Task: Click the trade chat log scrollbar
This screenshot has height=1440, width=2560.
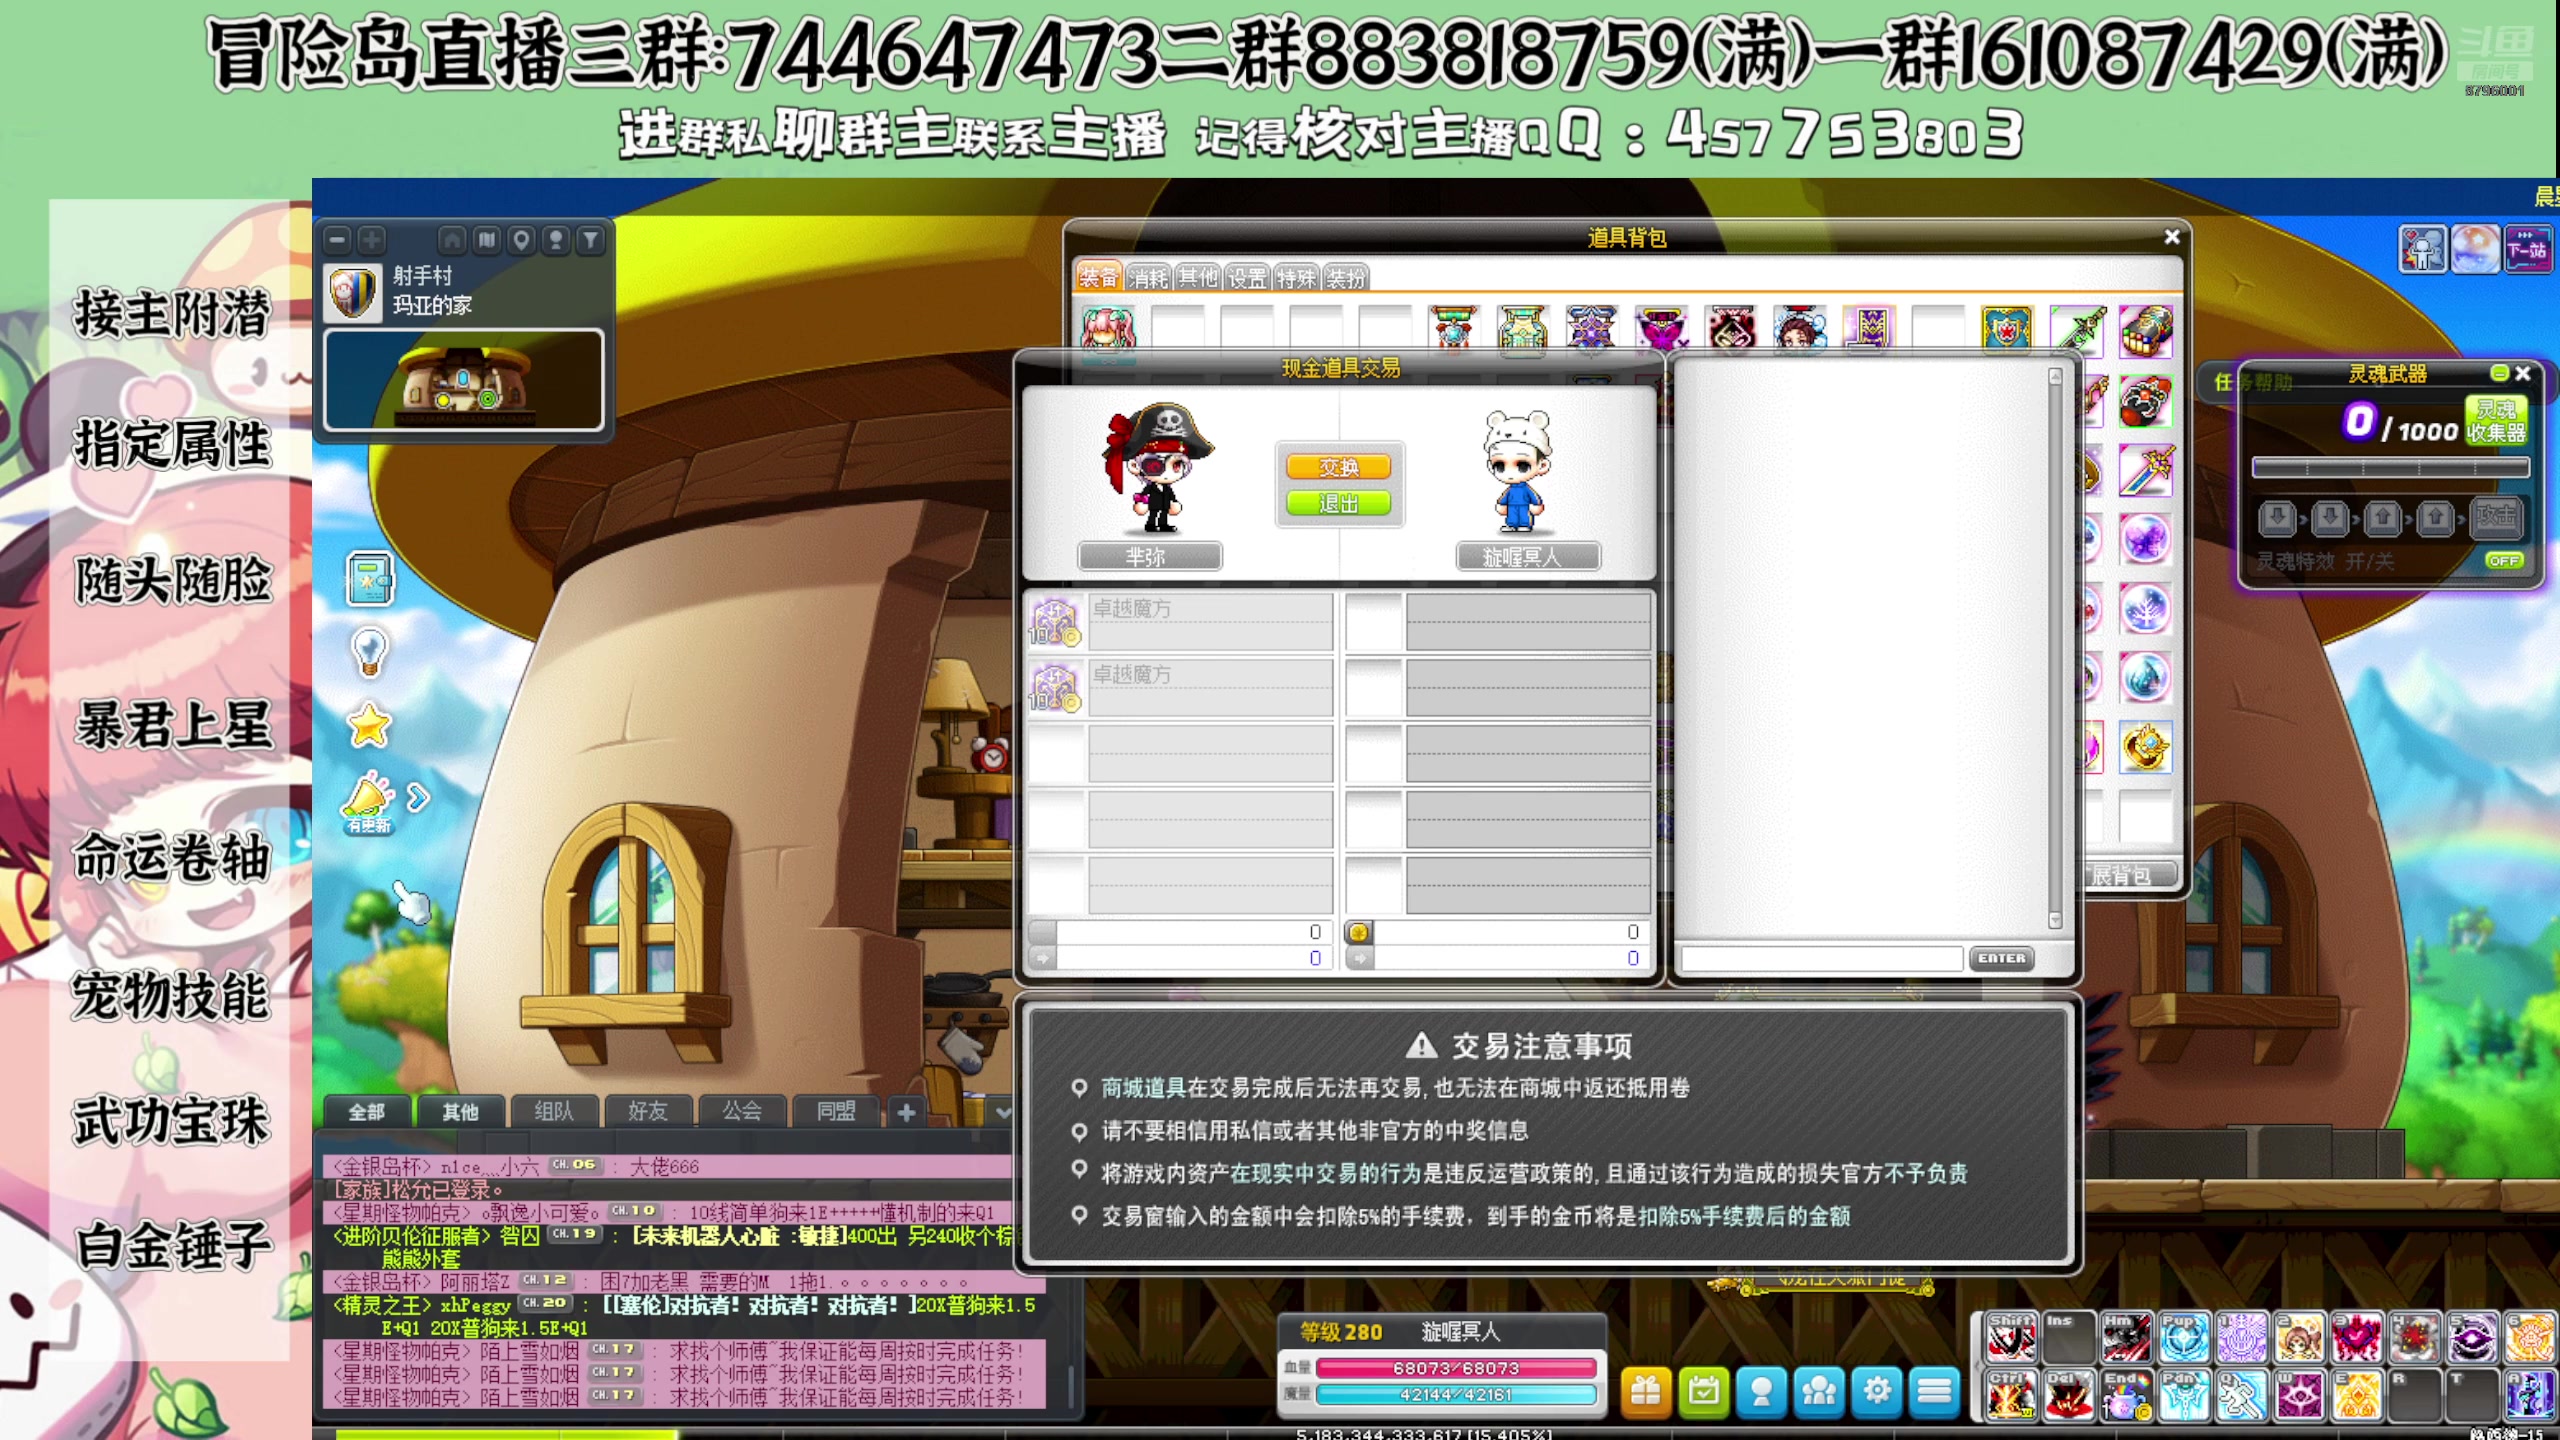Action: pos(2055,649)
